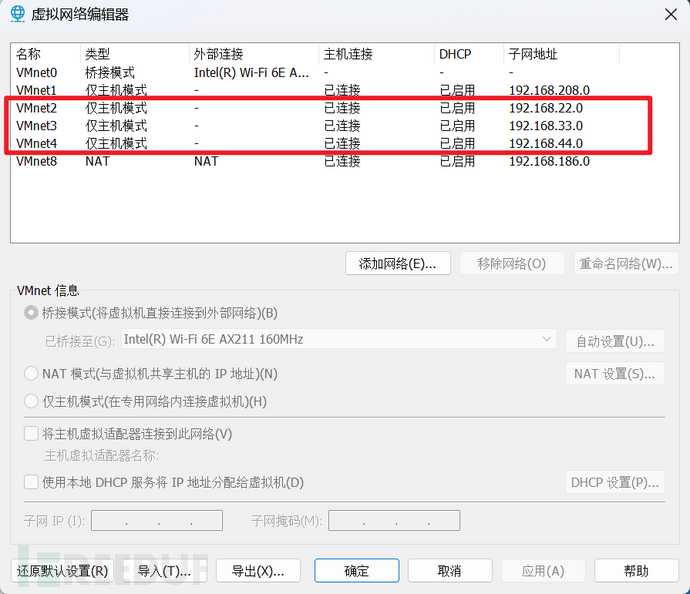Open the 已桥接至 adapter dropdown
The image size is (690, 594).
click(x=339, y=339)
